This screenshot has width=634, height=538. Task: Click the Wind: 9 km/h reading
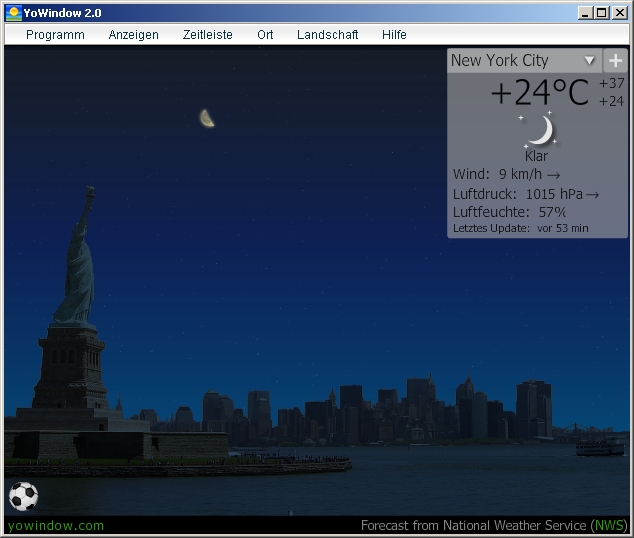(x=506, y=174)
